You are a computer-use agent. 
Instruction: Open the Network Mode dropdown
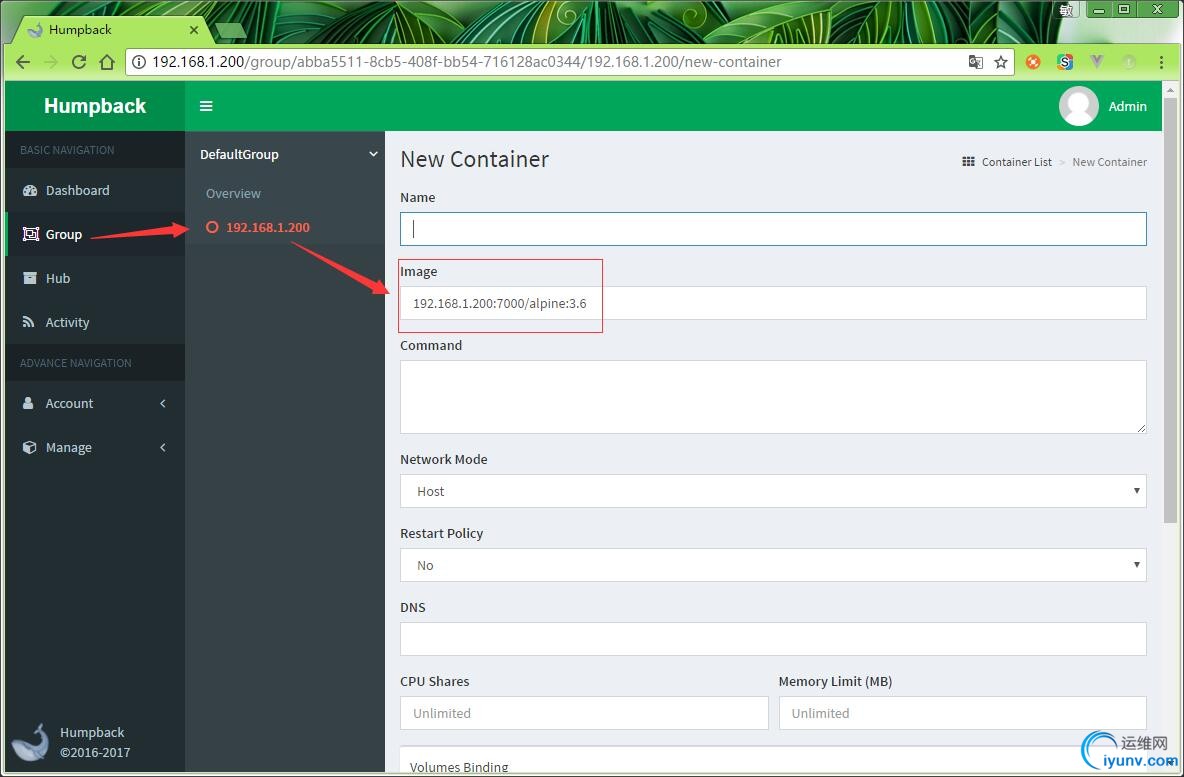(773, 491)
